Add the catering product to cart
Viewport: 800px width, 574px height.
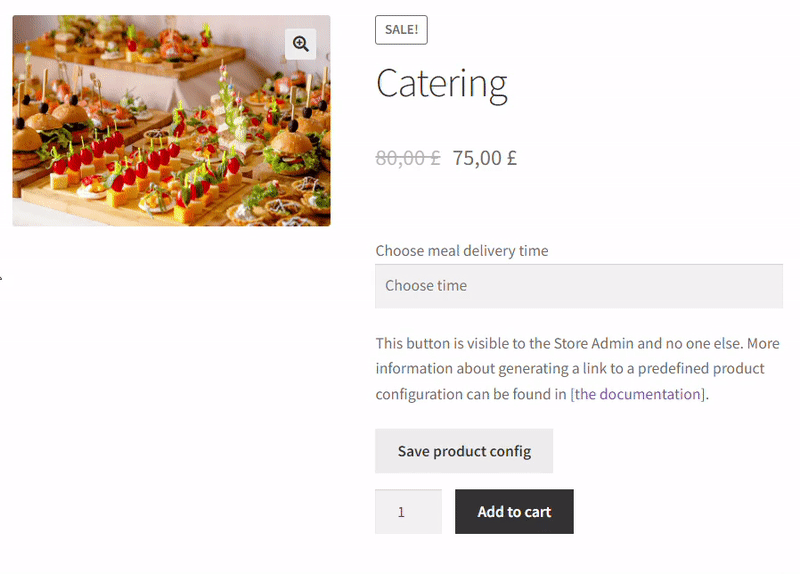tap(514, 512)
